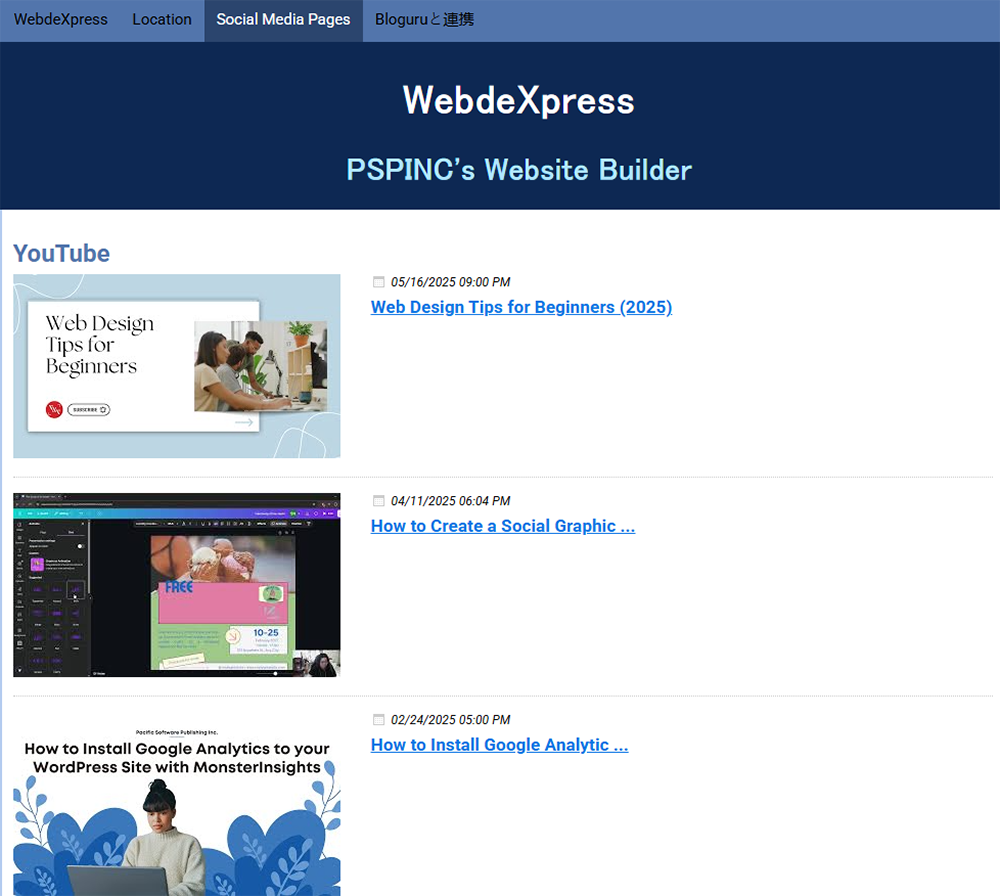Click the WebdeXpress banner title
1000x896 pixels.
(518, 101)
